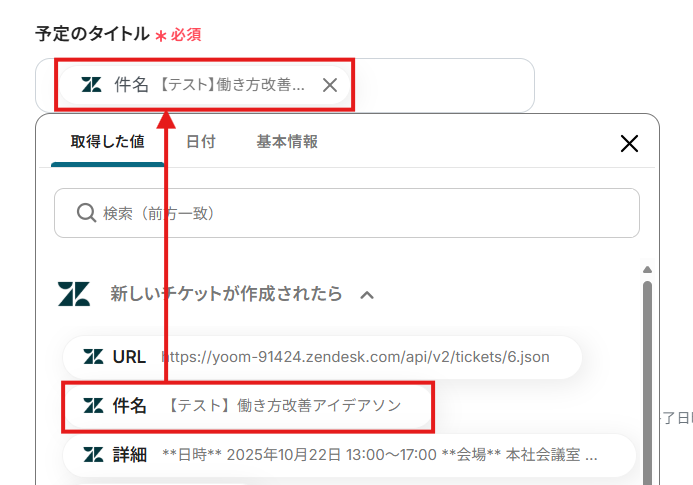Click the Zendesk logo beside 新しいチケットが作成されたら
This screenshot has width=693, height=485.
(x=74, y=294)
